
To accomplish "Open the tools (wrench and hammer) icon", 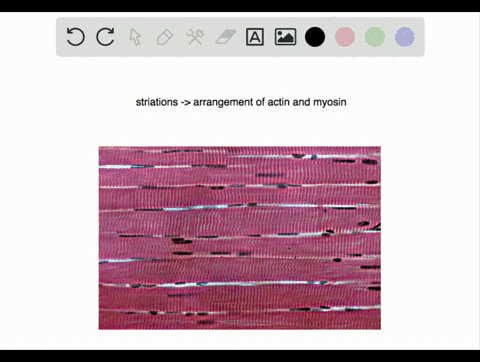I will coord(195,37).
